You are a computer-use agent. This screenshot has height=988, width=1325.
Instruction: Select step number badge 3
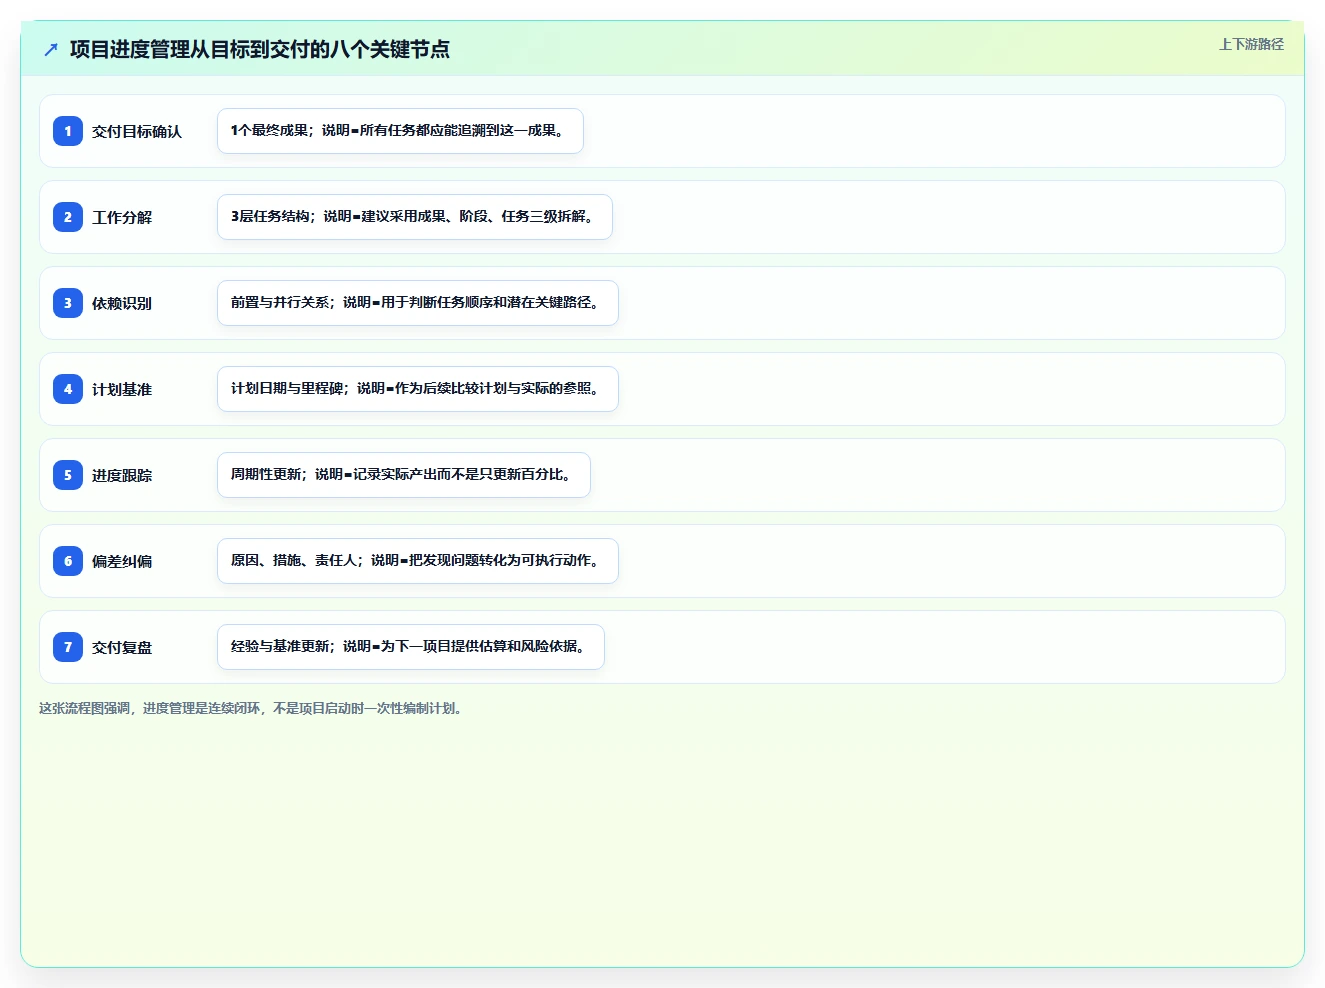click(68, 303)
